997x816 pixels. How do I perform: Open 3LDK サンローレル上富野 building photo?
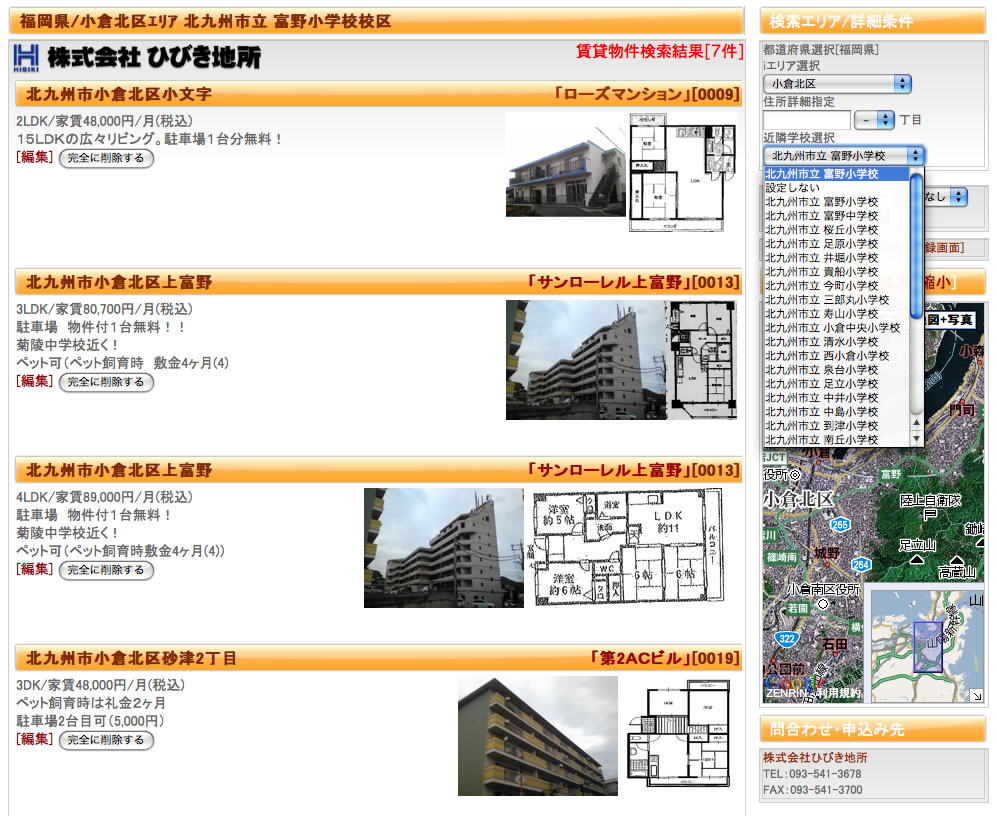pos(586,360)
